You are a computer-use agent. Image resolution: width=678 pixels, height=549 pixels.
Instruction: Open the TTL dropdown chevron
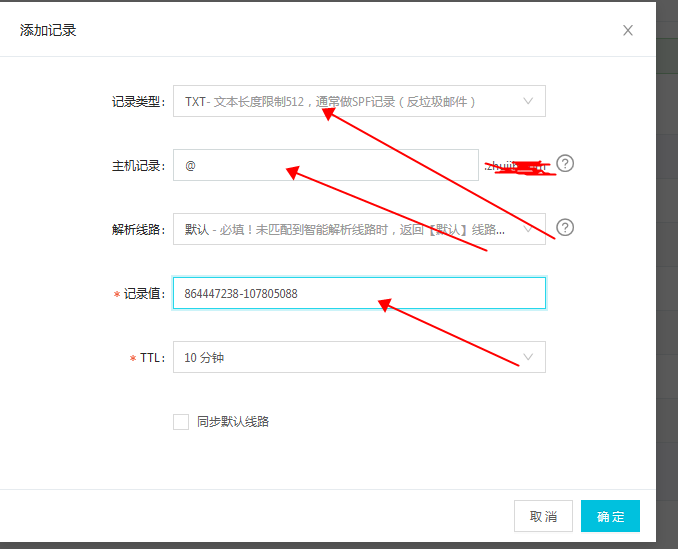528,357
